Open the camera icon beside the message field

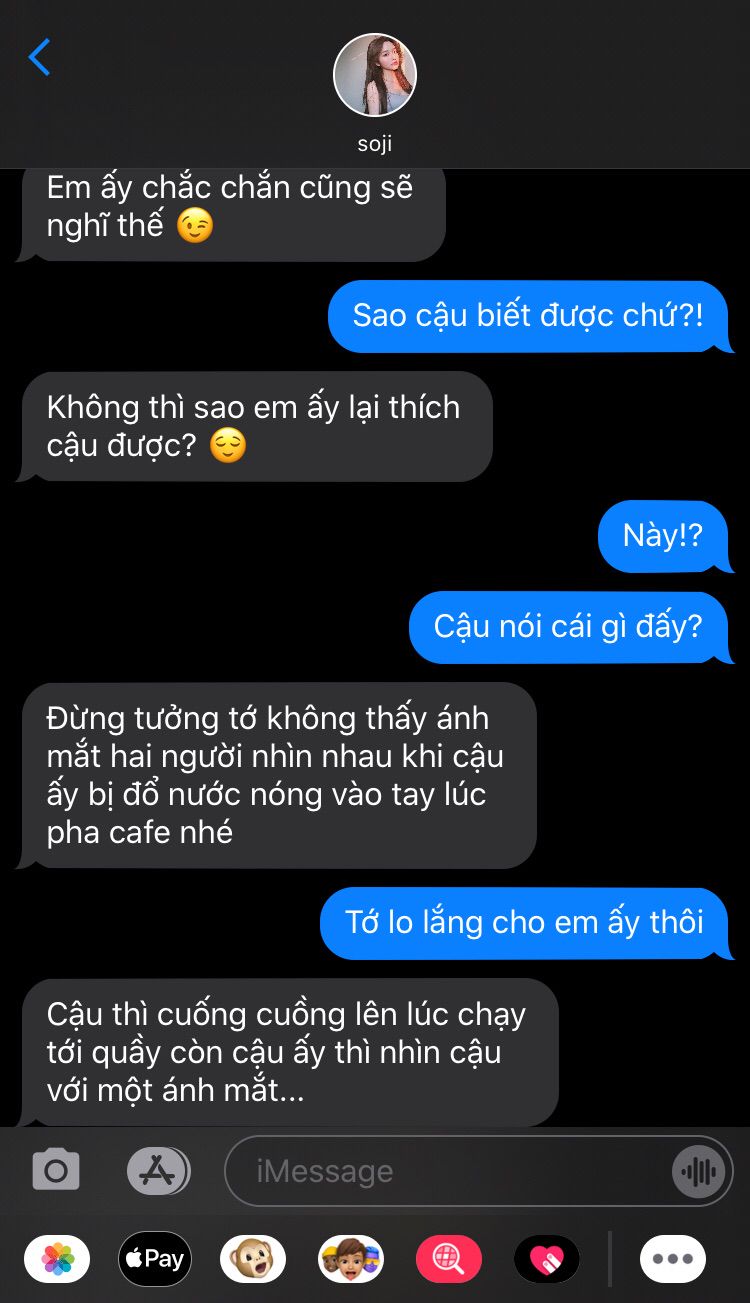click(56, 1170)
